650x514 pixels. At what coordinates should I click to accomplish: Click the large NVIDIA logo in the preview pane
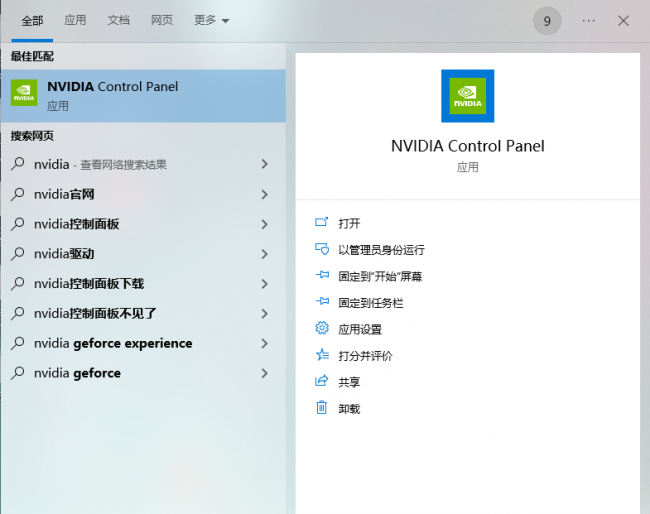point(467,96)
